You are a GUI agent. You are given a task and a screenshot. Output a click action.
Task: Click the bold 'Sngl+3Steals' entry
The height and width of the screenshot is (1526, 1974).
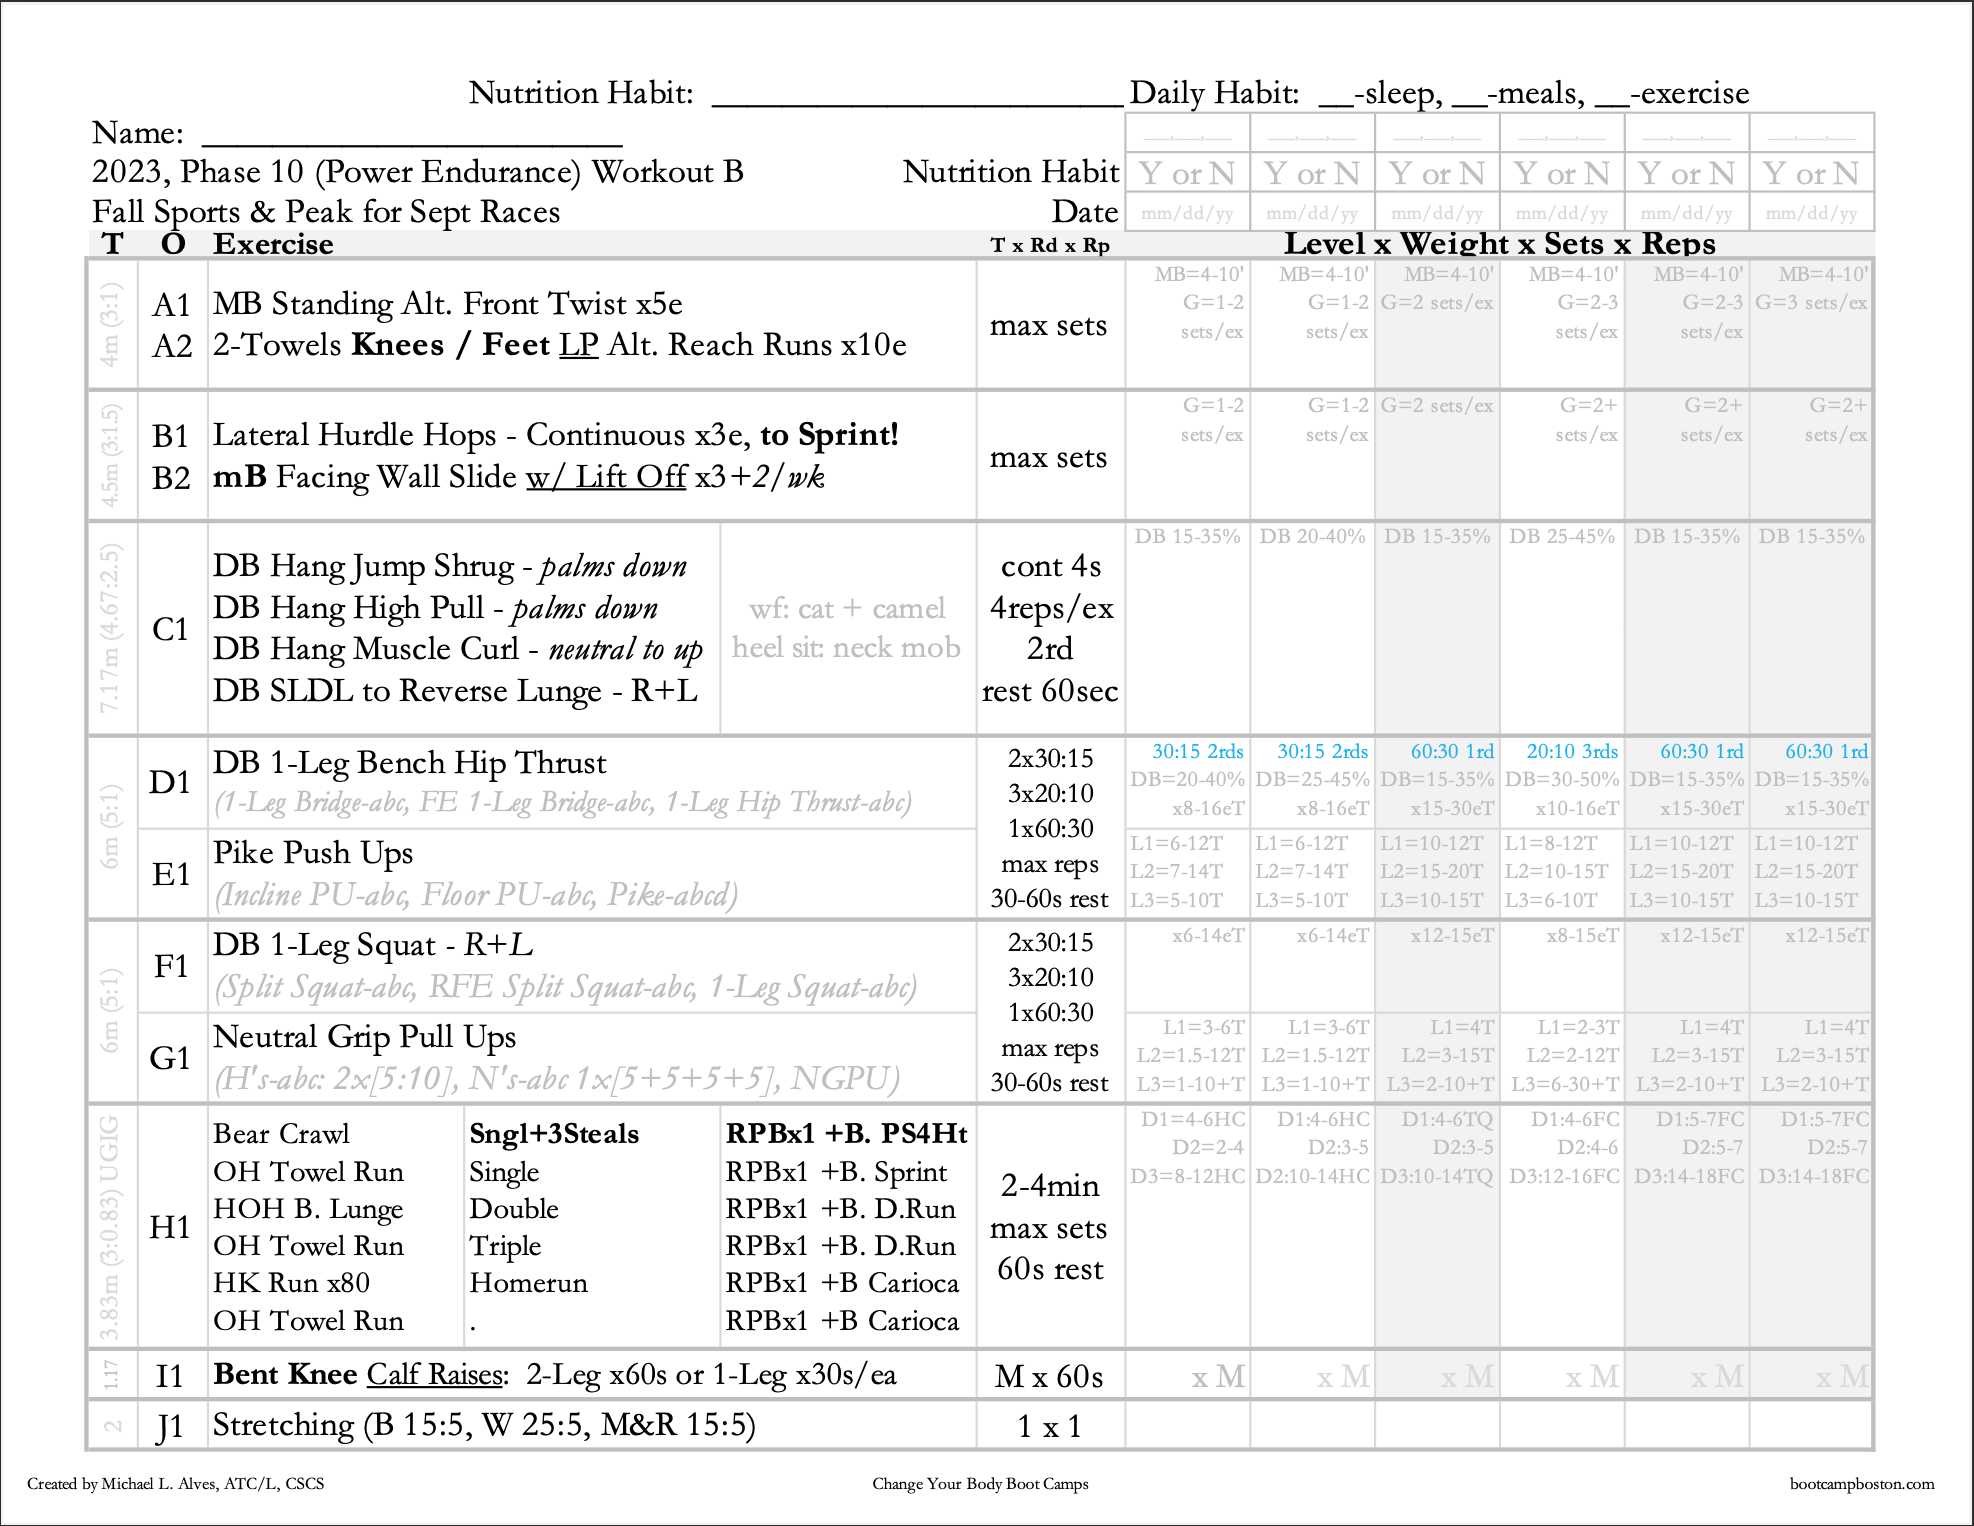pos(554,1134)
